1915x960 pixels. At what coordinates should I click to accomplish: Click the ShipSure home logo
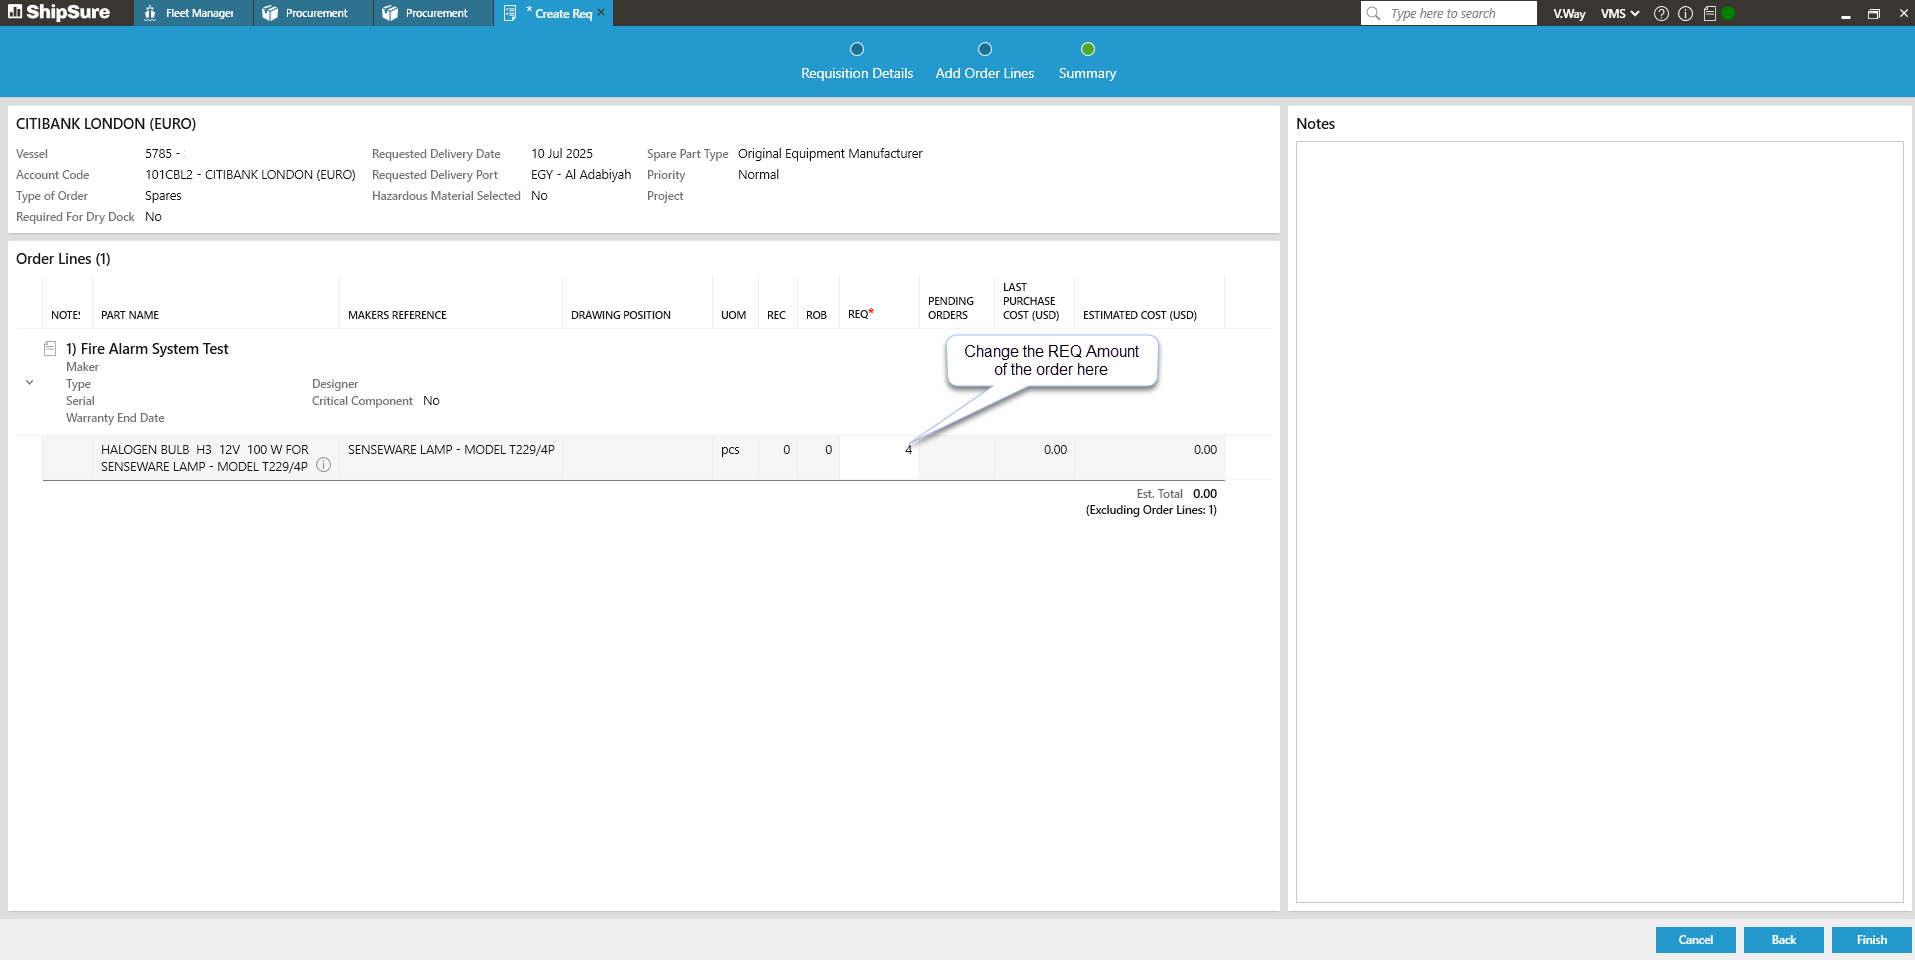(59, 13)
